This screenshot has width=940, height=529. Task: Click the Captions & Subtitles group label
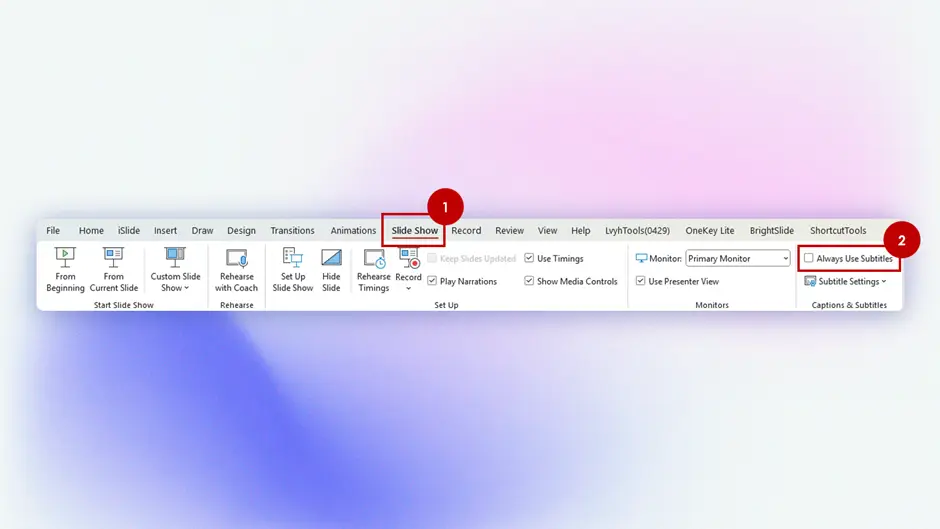pos(849,305)
